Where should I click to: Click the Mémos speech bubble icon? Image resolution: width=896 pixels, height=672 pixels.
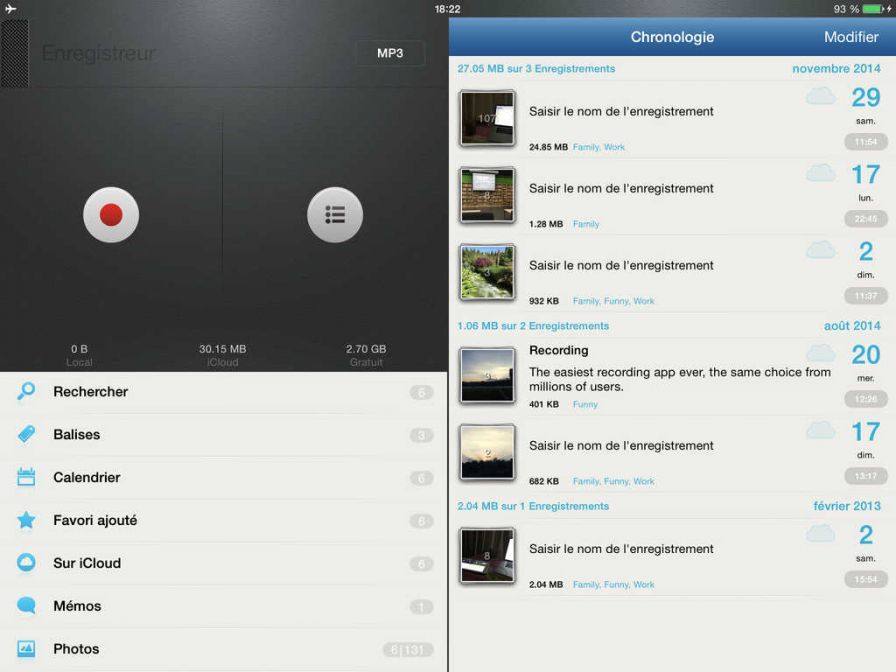tap(26, 606)
